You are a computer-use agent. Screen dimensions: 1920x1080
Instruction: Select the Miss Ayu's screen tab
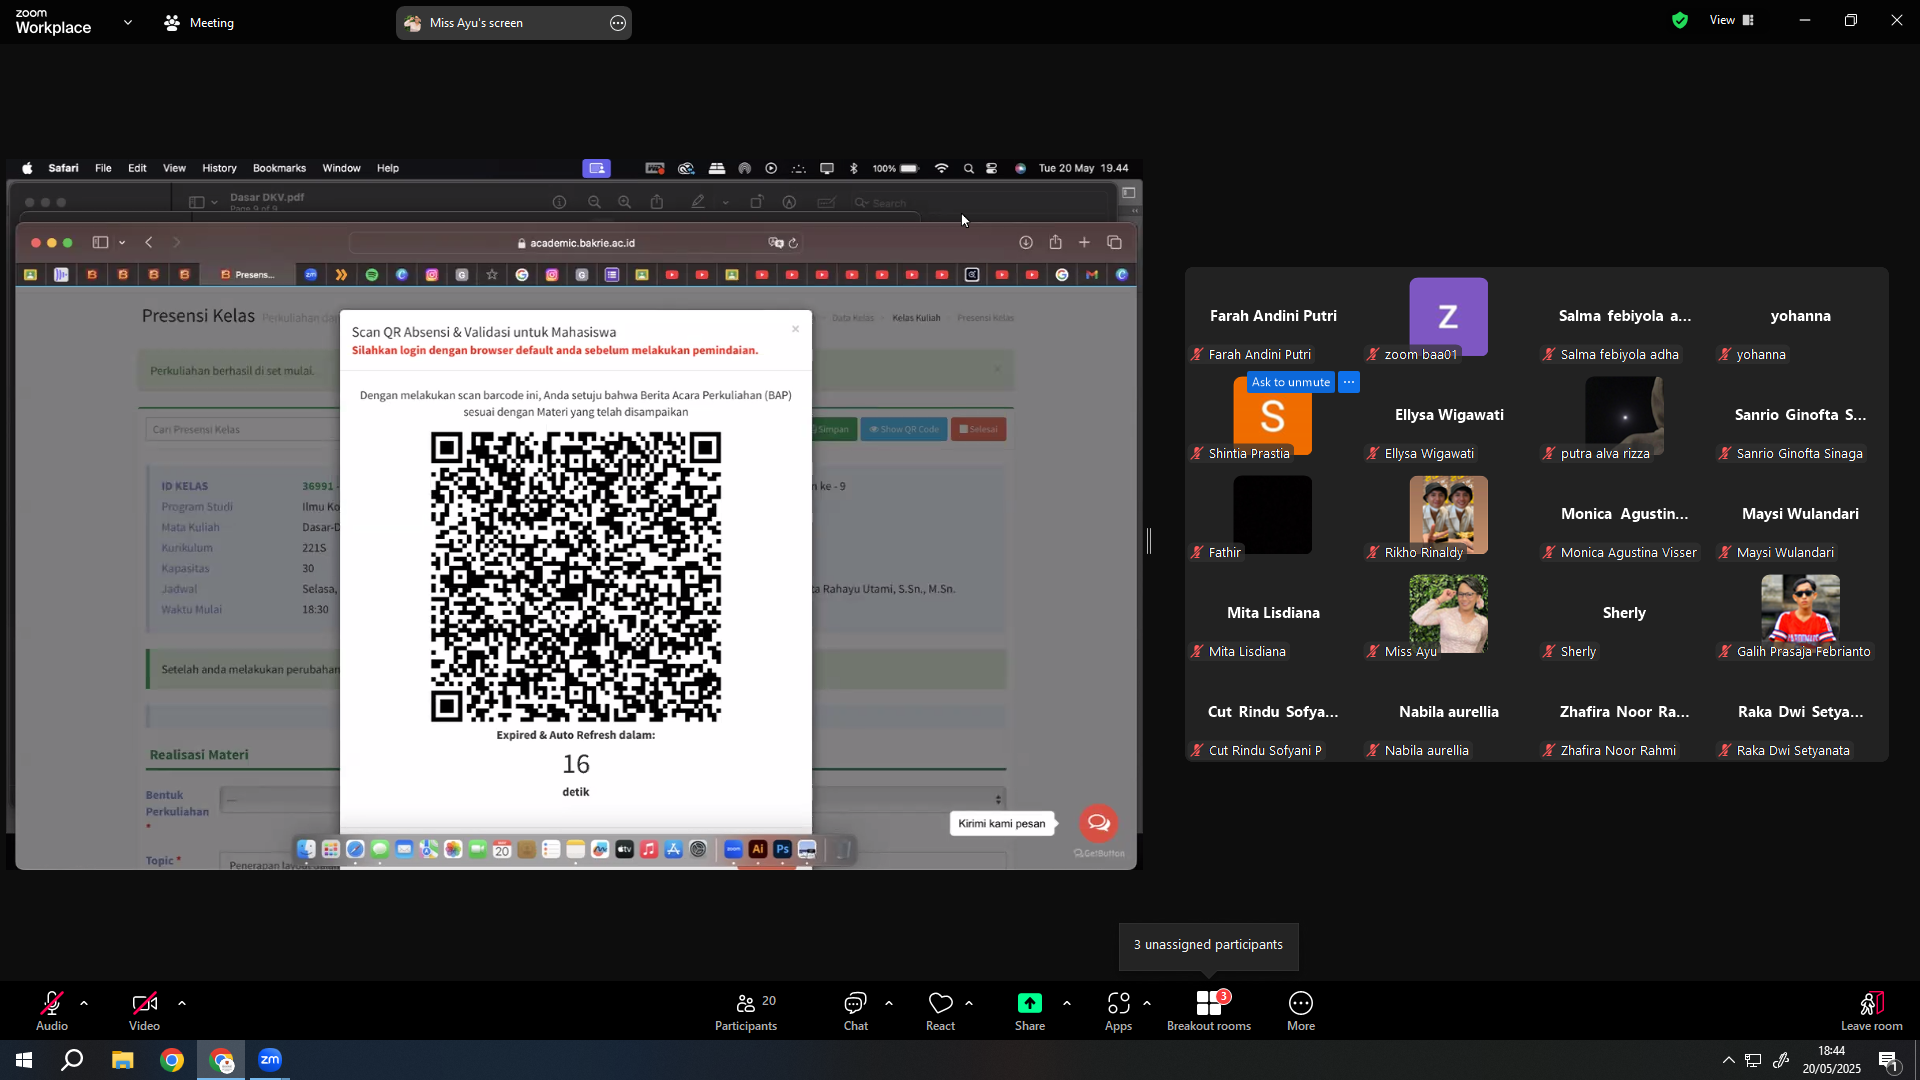514,23
